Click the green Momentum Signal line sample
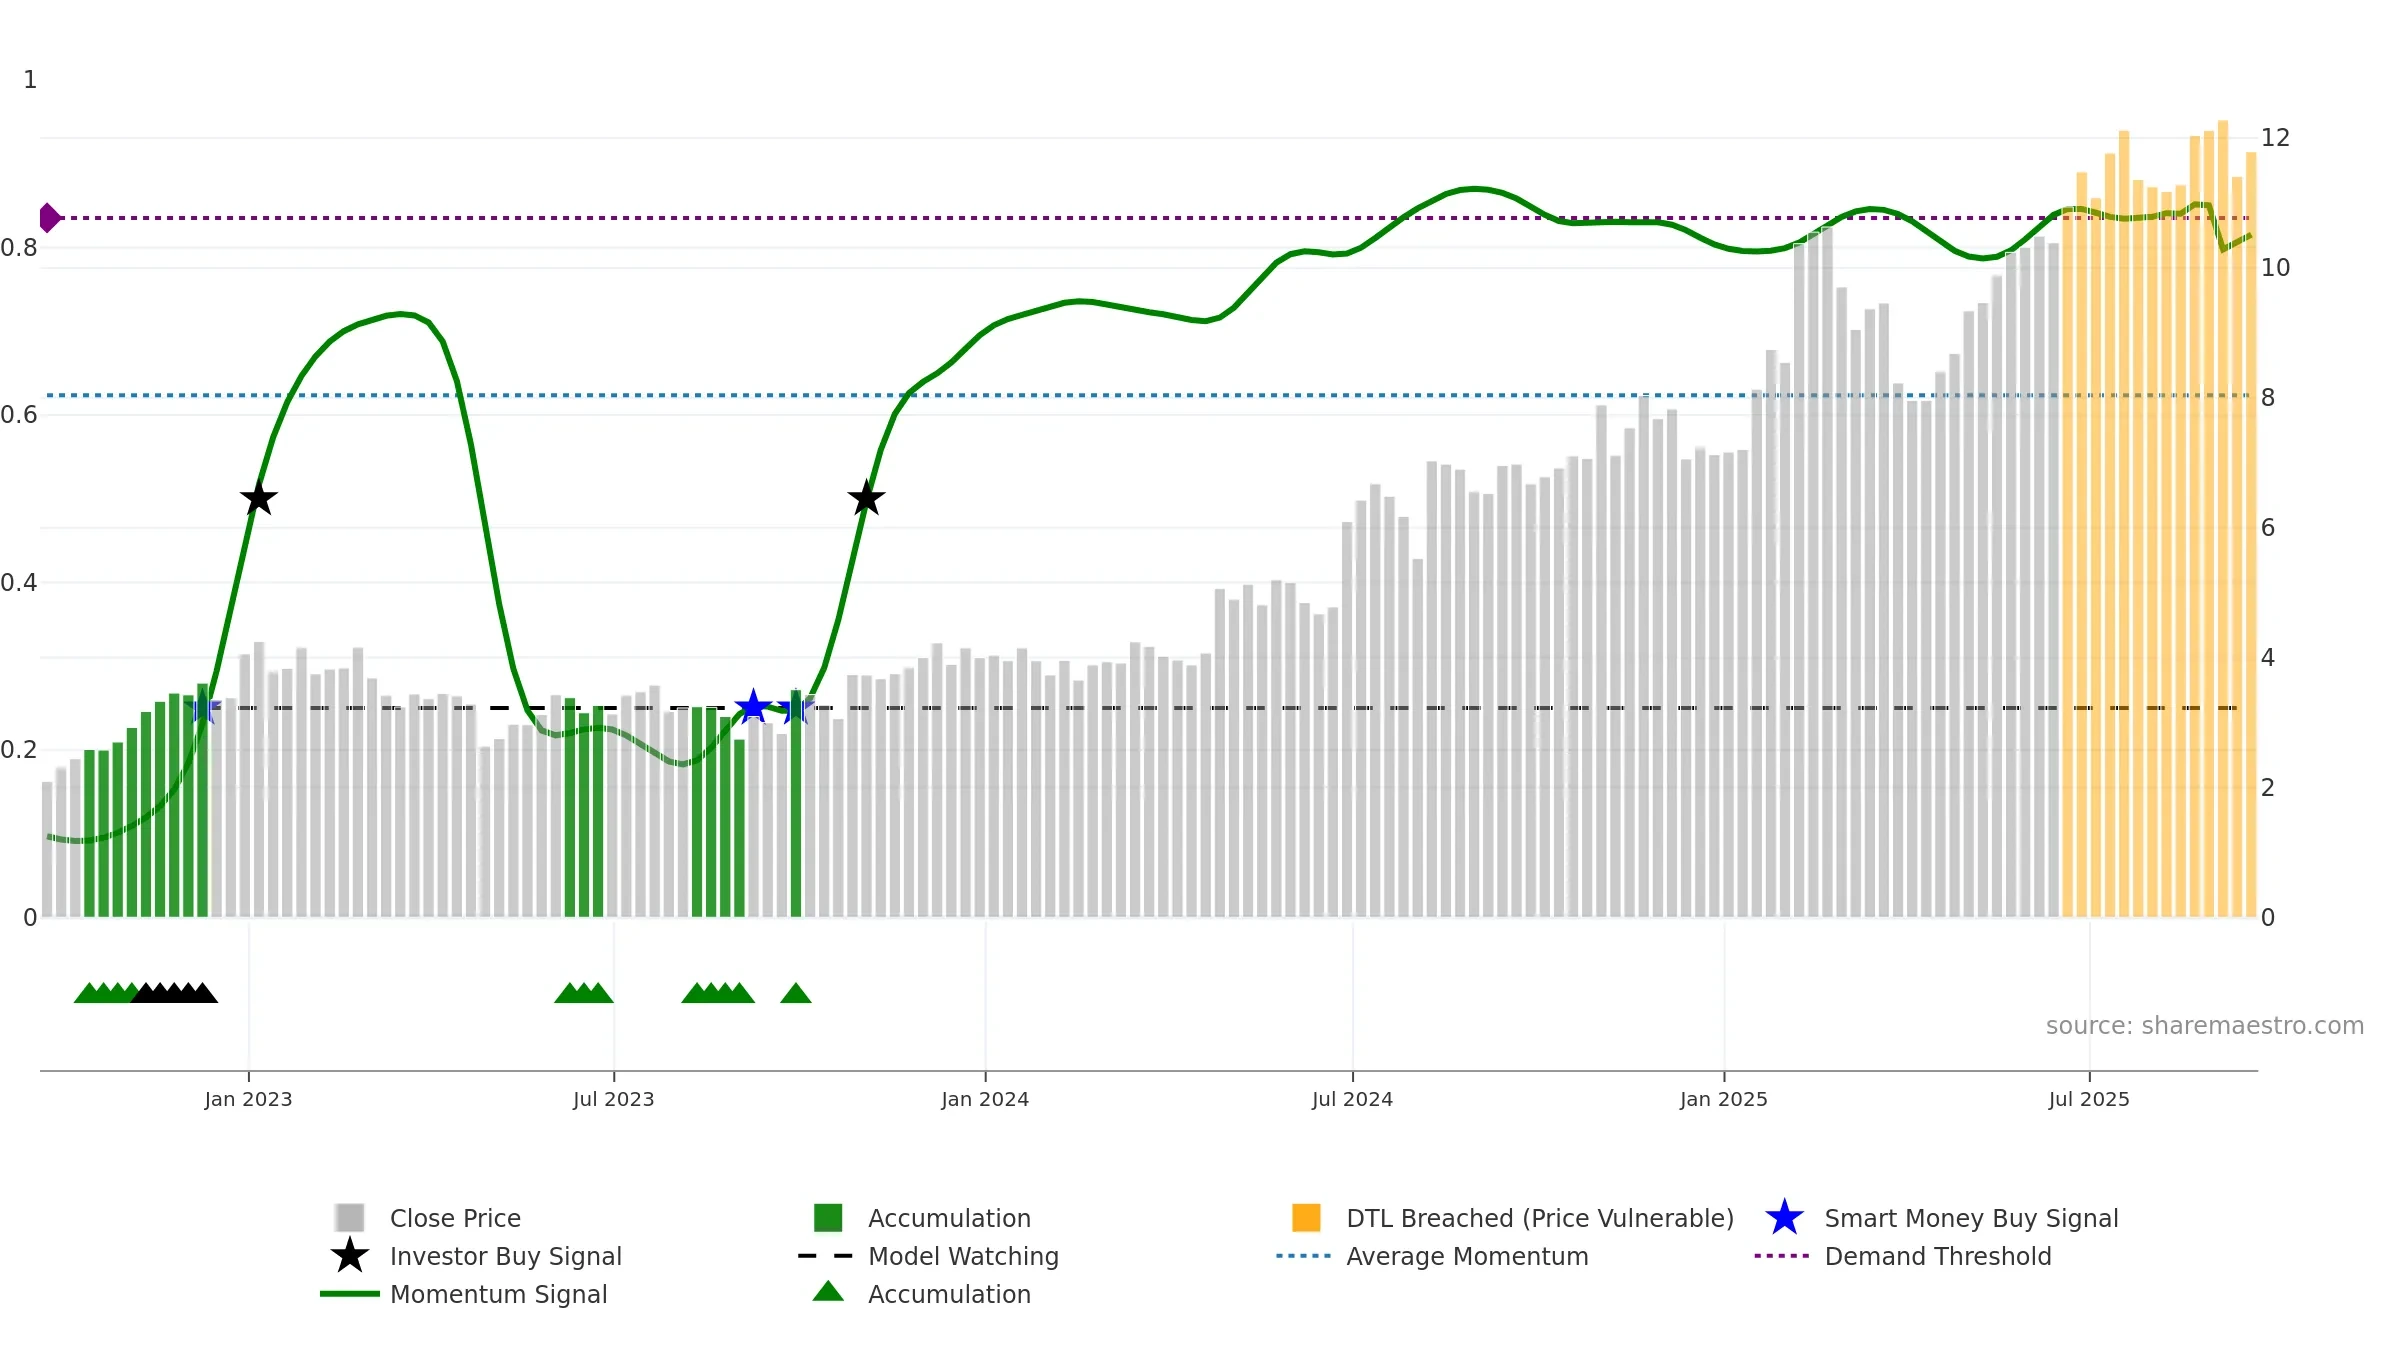 (350, 1294)
